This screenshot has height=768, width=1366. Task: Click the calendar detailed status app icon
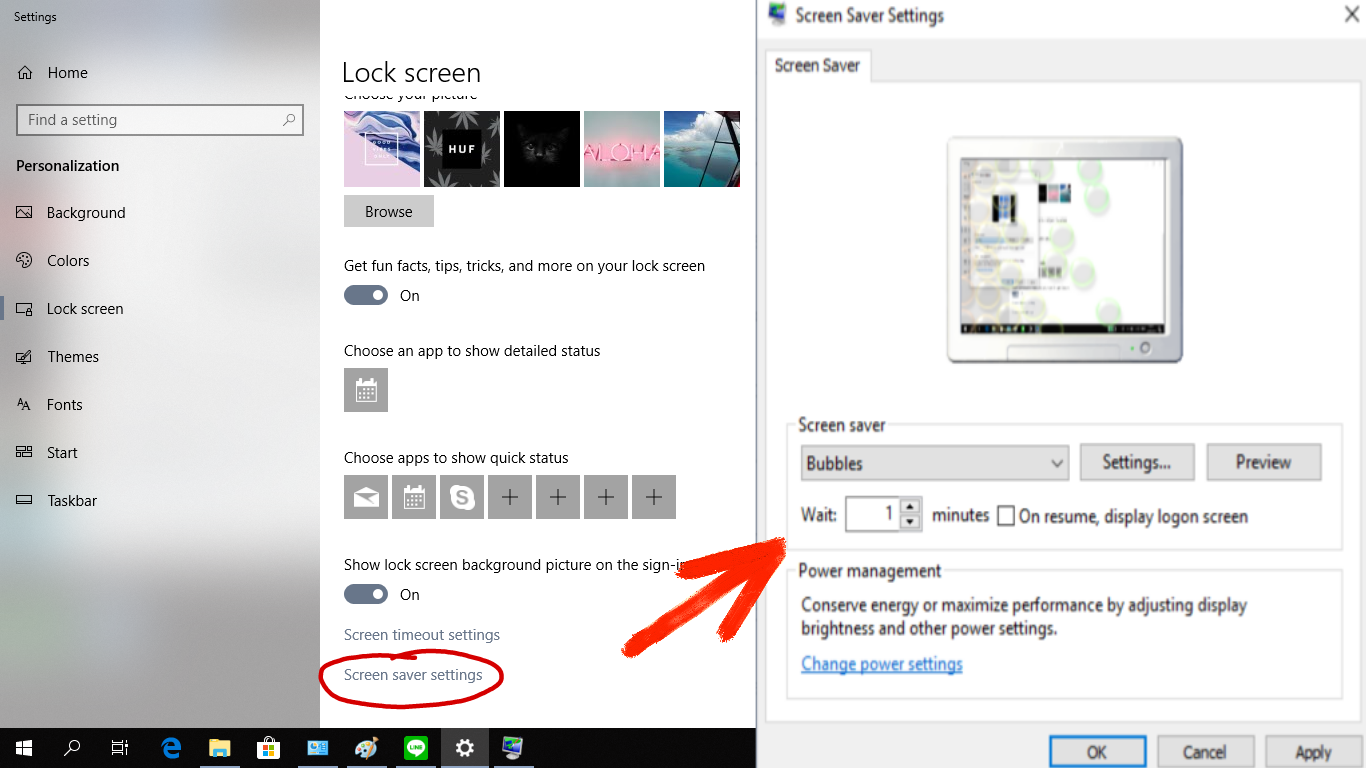click(x=366, y=390)
